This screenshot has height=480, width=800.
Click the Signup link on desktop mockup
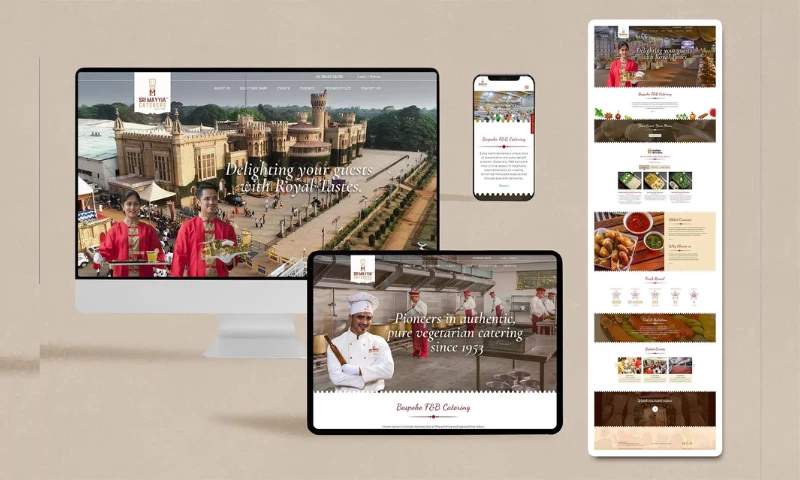pyautogui.click(x=375, y=77)
